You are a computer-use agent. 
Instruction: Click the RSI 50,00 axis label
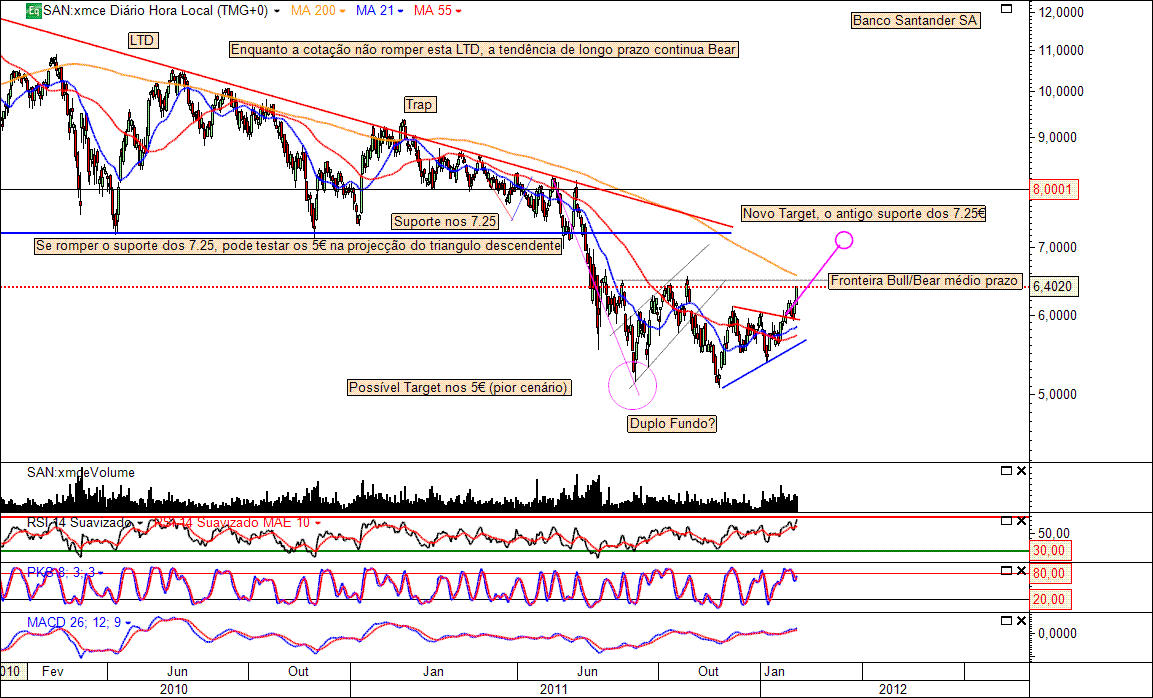tap(1053, 533)
